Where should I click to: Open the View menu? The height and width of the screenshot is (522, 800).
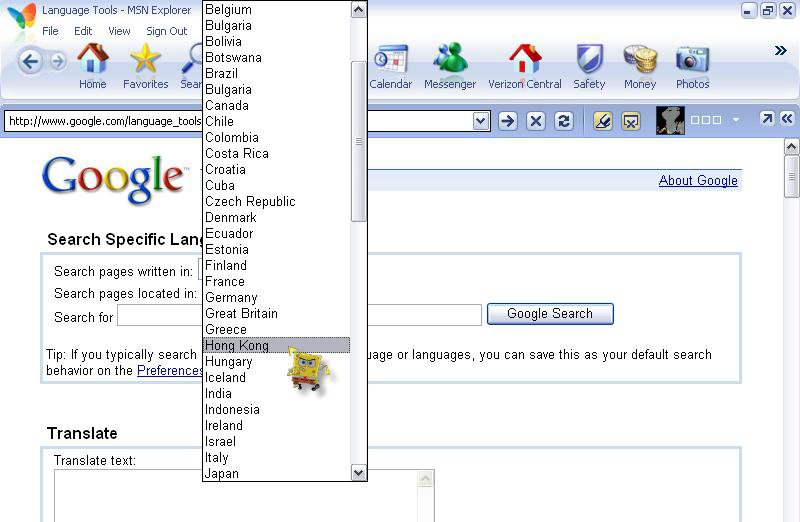[119, 31]
